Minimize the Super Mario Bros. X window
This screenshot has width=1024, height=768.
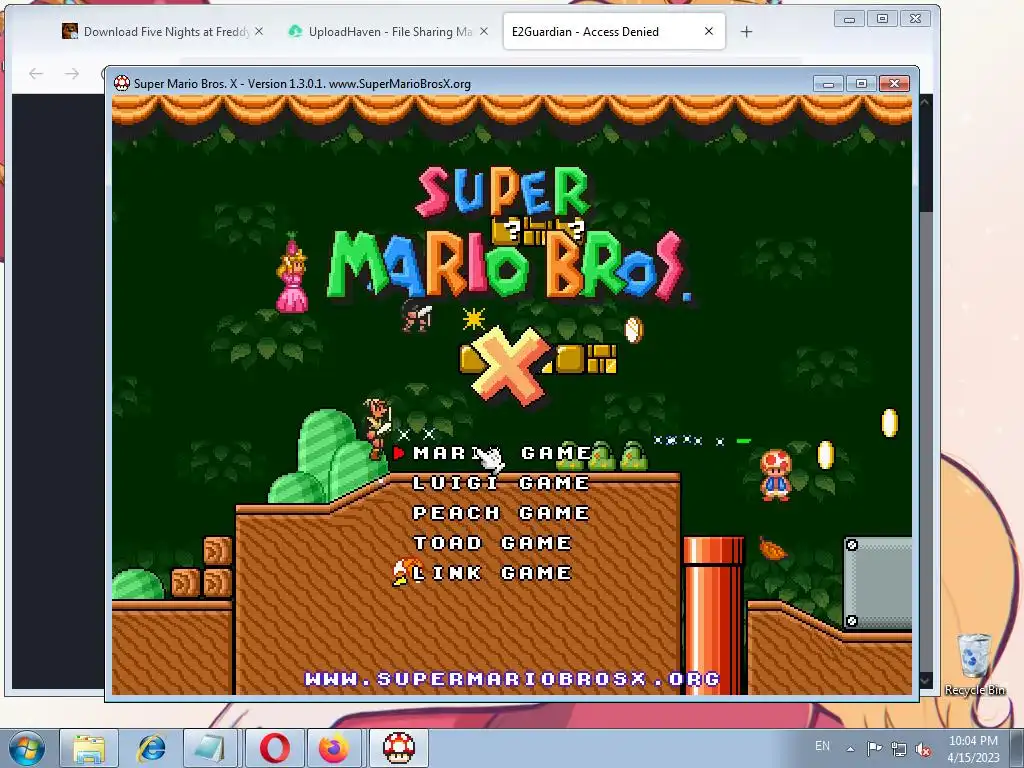[x=828, y=84]
